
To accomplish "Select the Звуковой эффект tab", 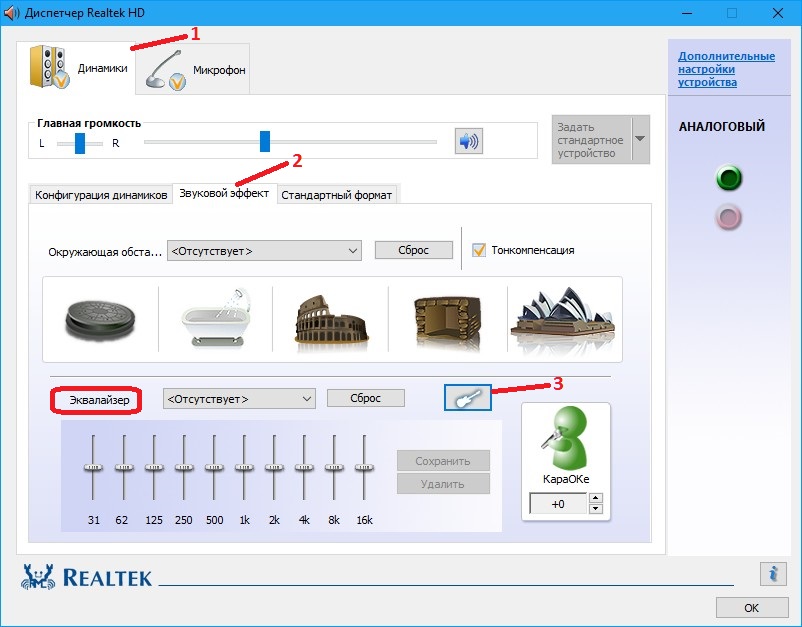I will (225, 194).
